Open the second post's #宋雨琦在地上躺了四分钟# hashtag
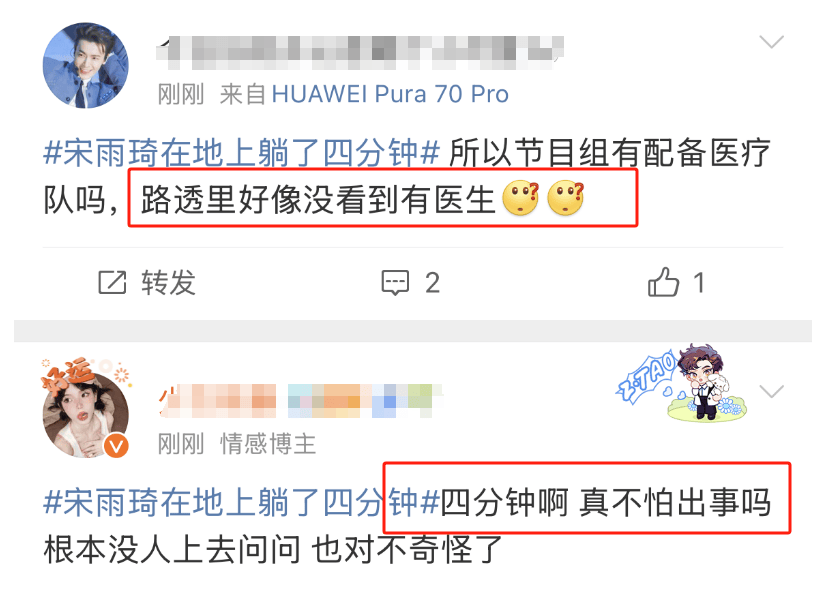This screenshot has height=596, width=829. [x=242, y=502]
